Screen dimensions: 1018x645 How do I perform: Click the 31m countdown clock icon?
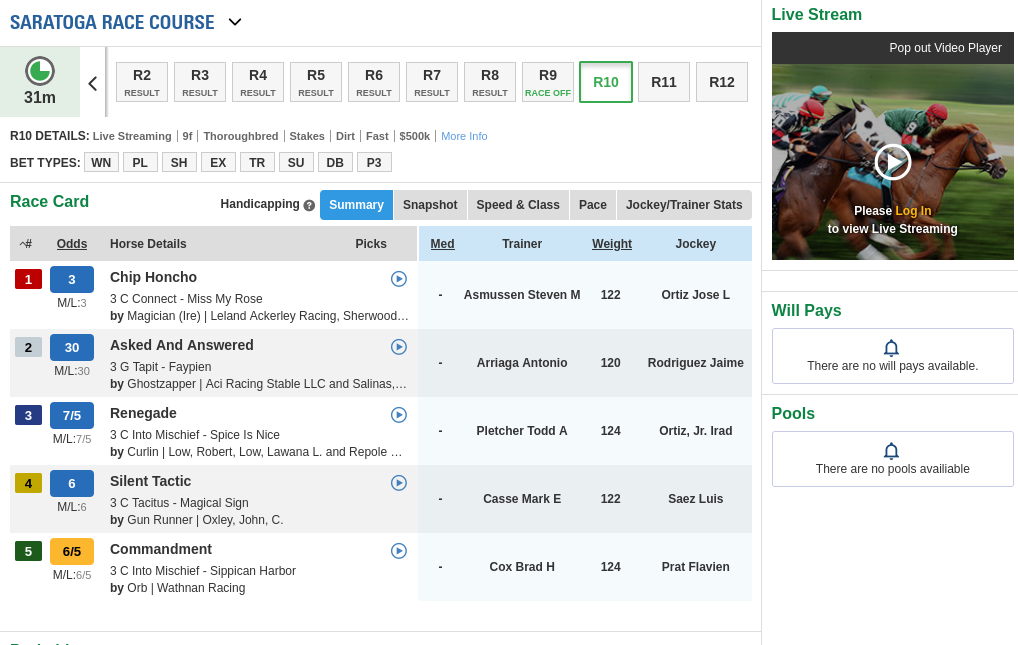(40, 71)
